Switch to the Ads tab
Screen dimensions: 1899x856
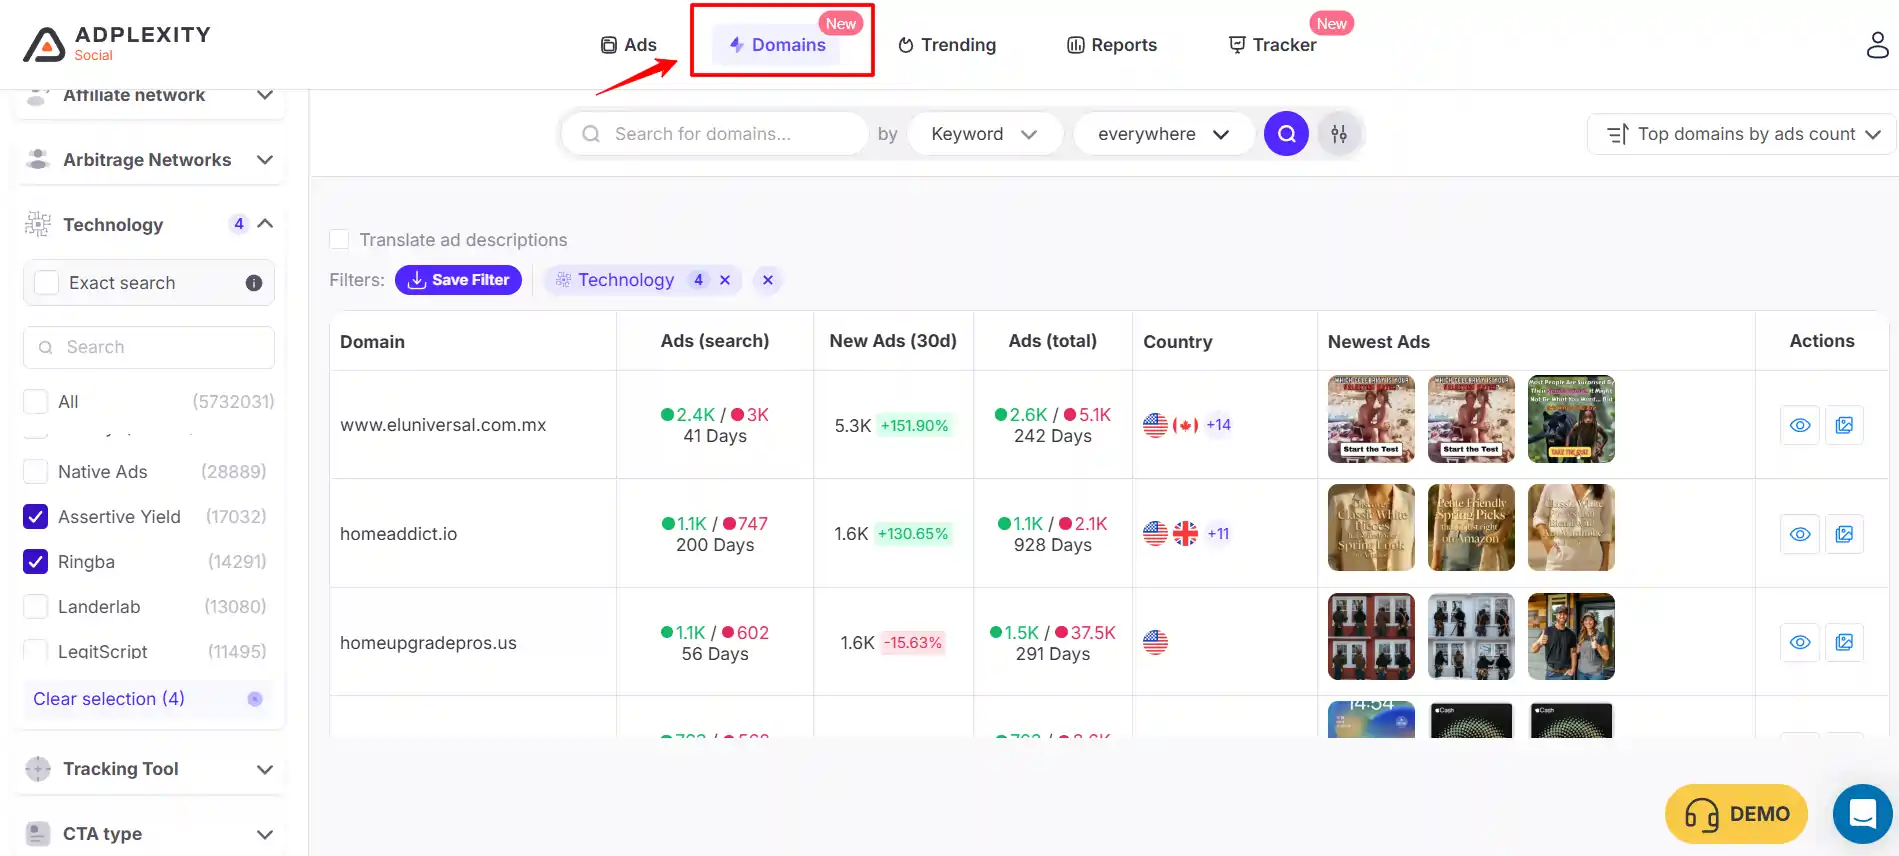(628, 45)
